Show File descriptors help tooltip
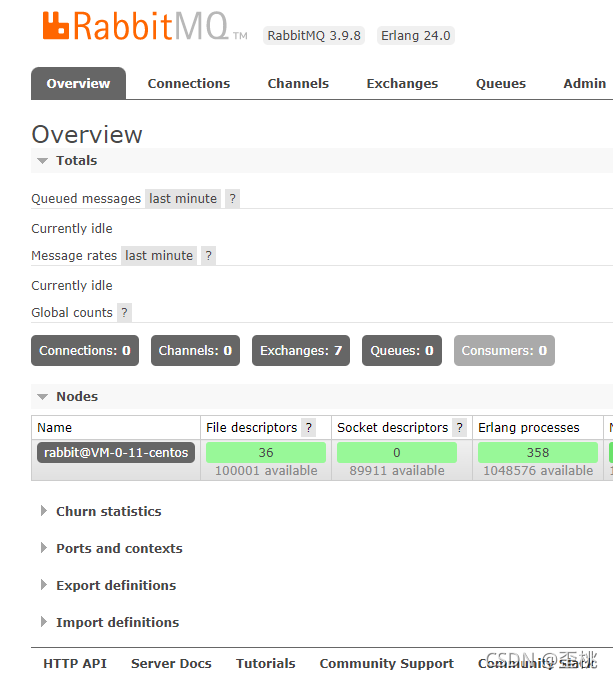This screenshot has width=613, height=678. coord(309,428)
